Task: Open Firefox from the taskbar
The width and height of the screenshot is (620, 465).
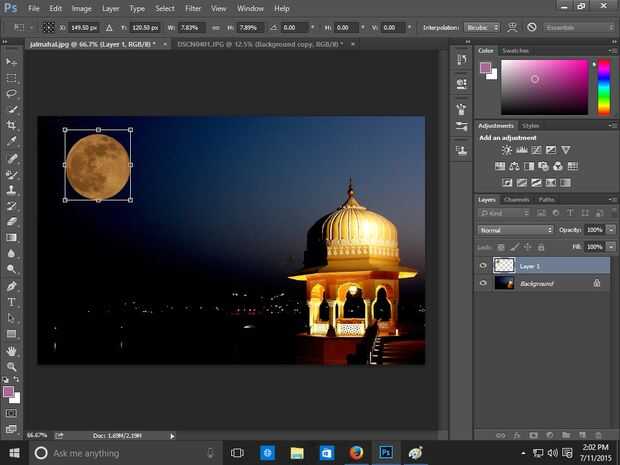Action: point(356,453)
